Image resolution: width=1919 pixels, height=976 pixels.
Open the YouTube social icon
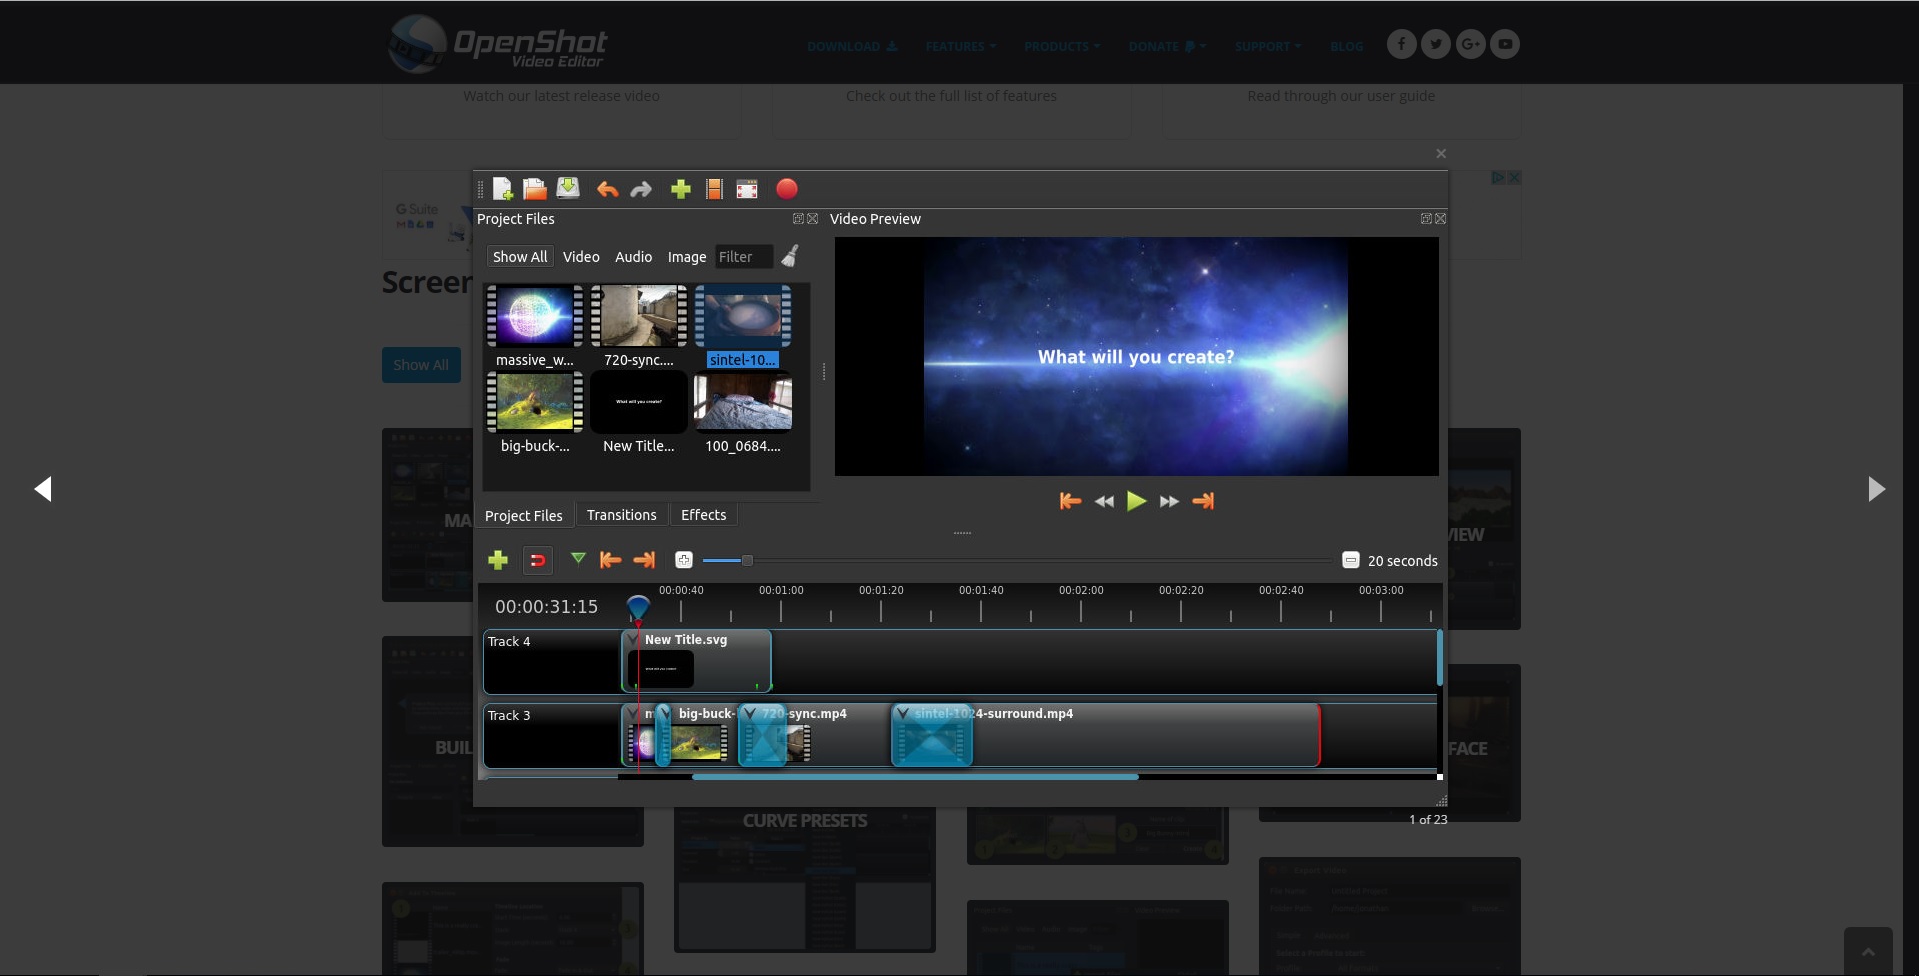(1505, 44)
